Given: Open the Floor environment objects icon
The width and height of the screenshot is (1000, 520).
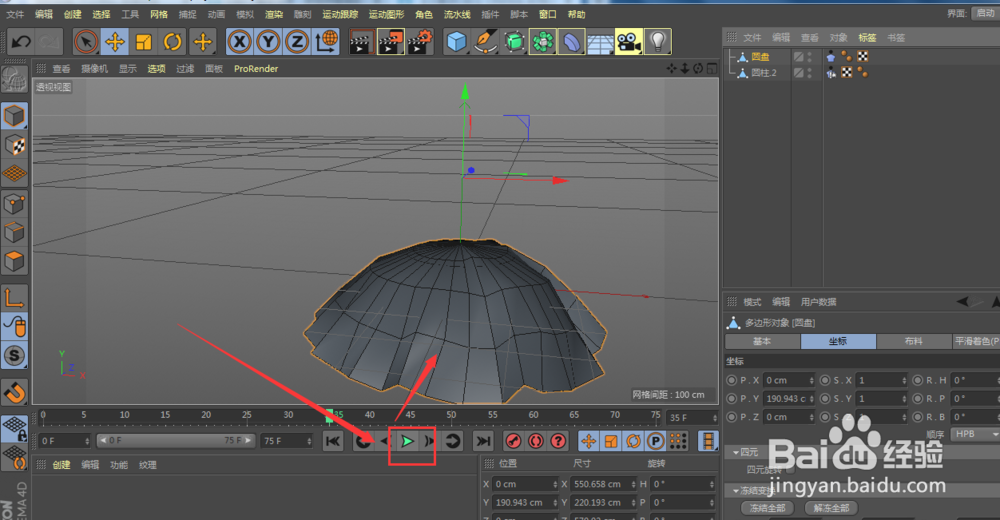Looking at the screenshot, I should [600, 42].
